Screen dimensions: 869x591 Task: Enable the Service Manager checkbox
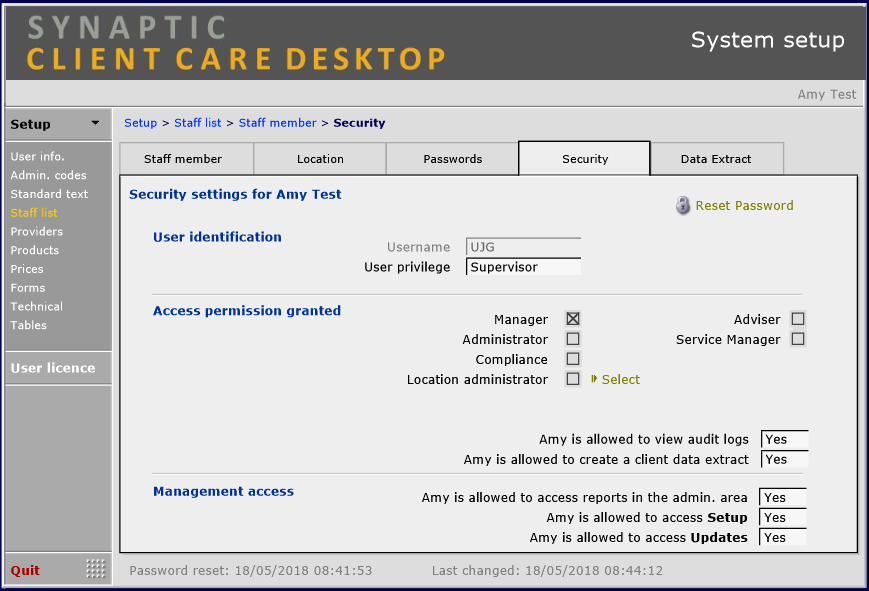point(798,339)
